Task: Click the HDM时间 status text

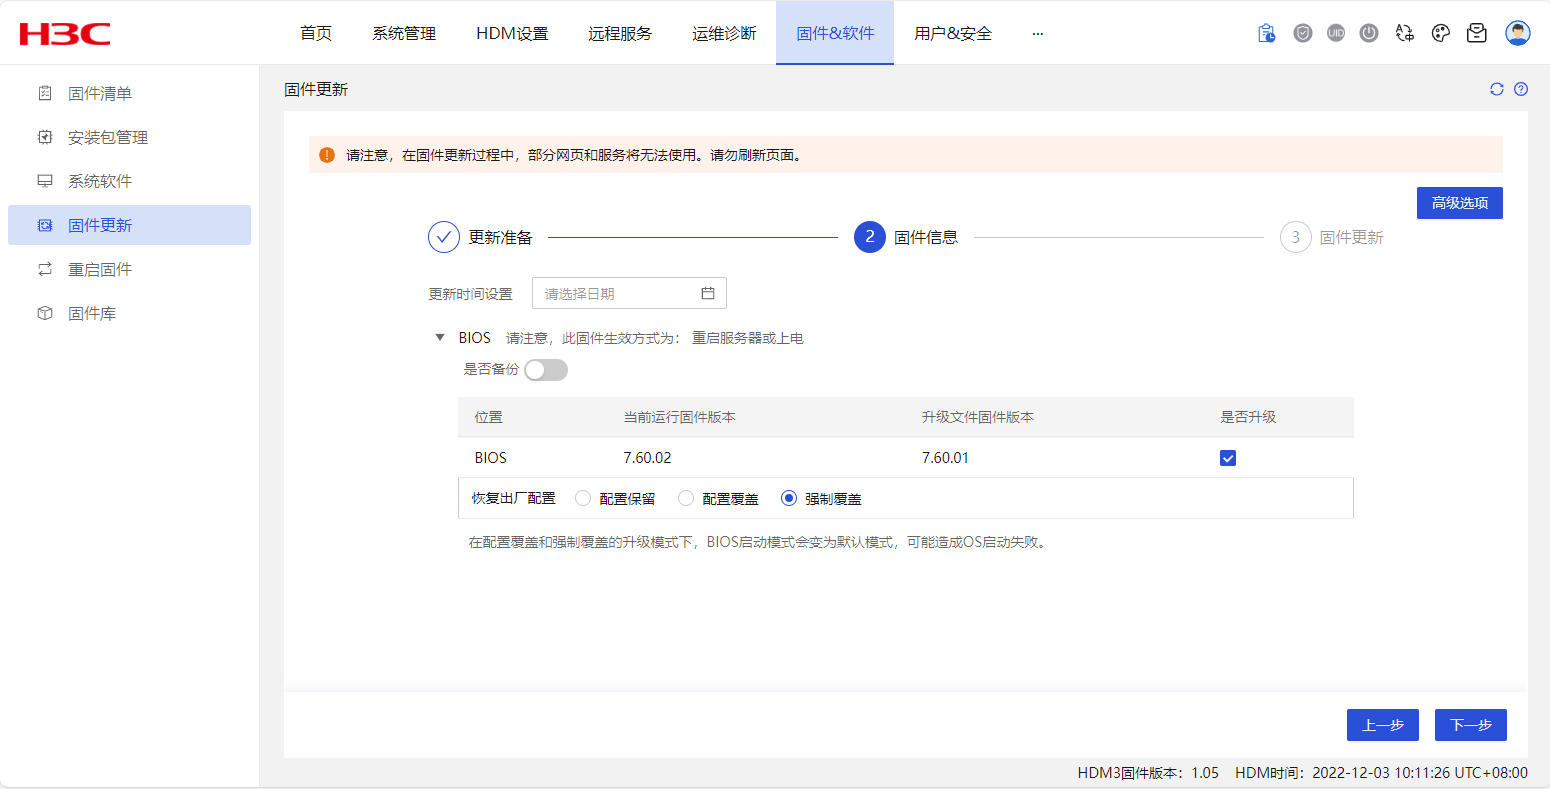Action: [x=1382, y=773]
